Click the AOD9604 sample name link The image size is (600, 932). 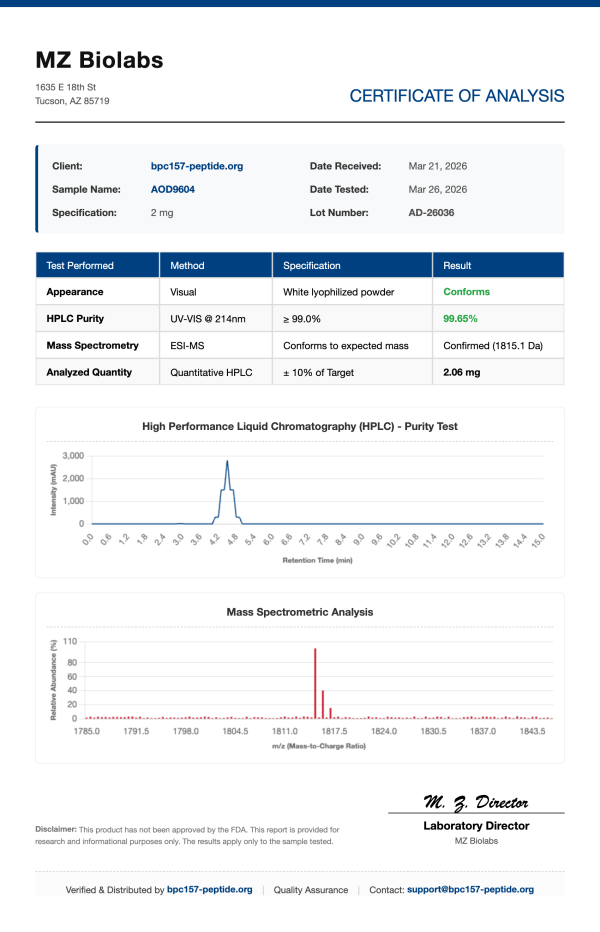(x=172, y=190)
